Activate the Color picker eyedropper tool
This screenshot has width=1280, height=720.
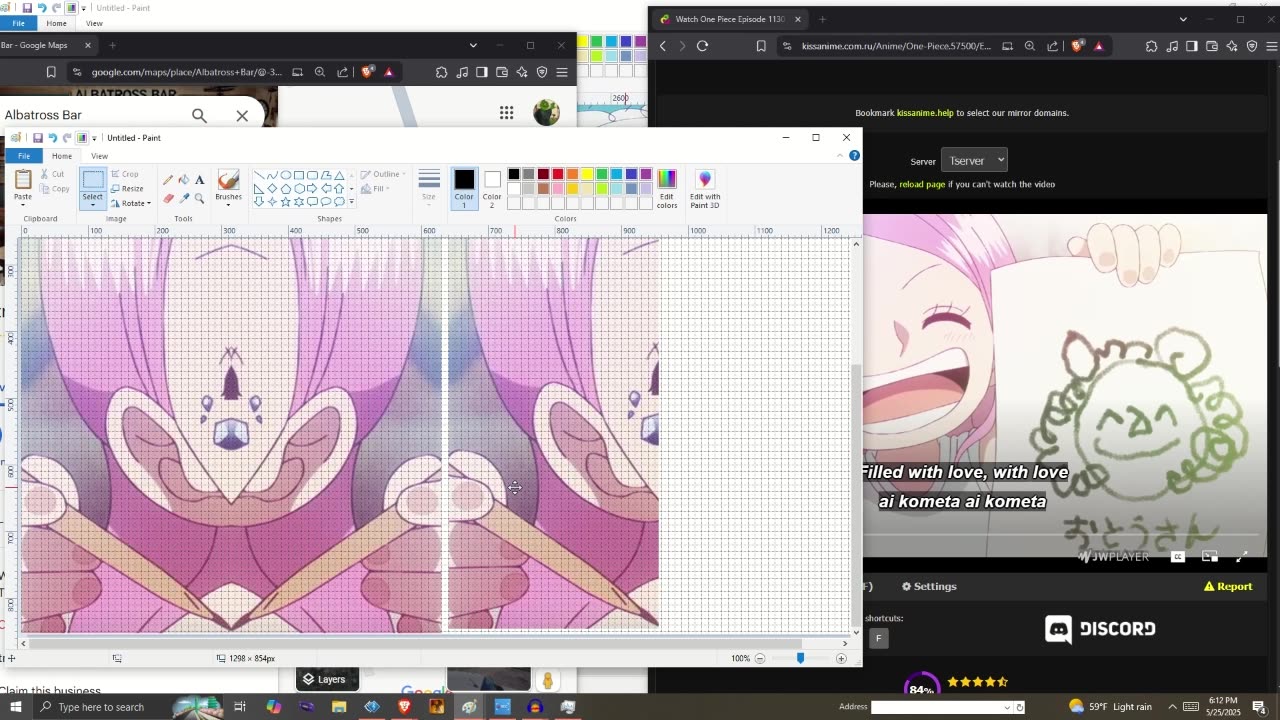click(x=184, y=197)
